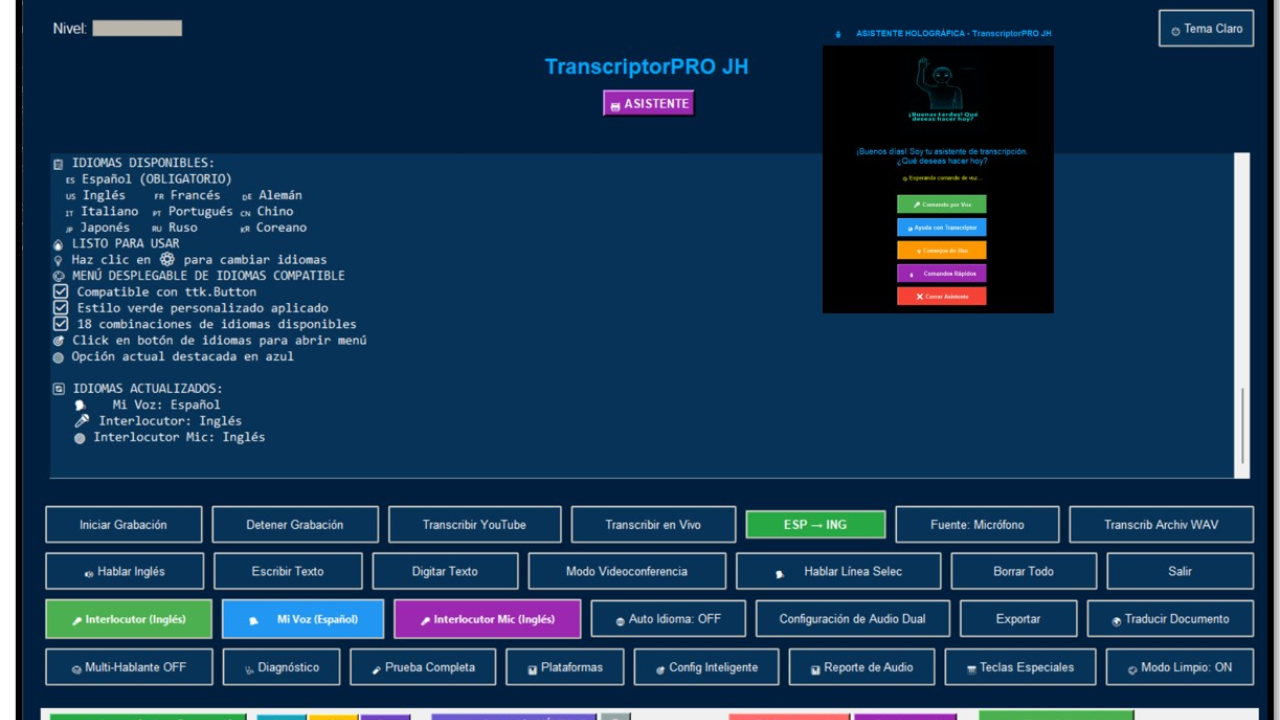Select Comandos Rápidos in assistant panel

click(941, 273)
